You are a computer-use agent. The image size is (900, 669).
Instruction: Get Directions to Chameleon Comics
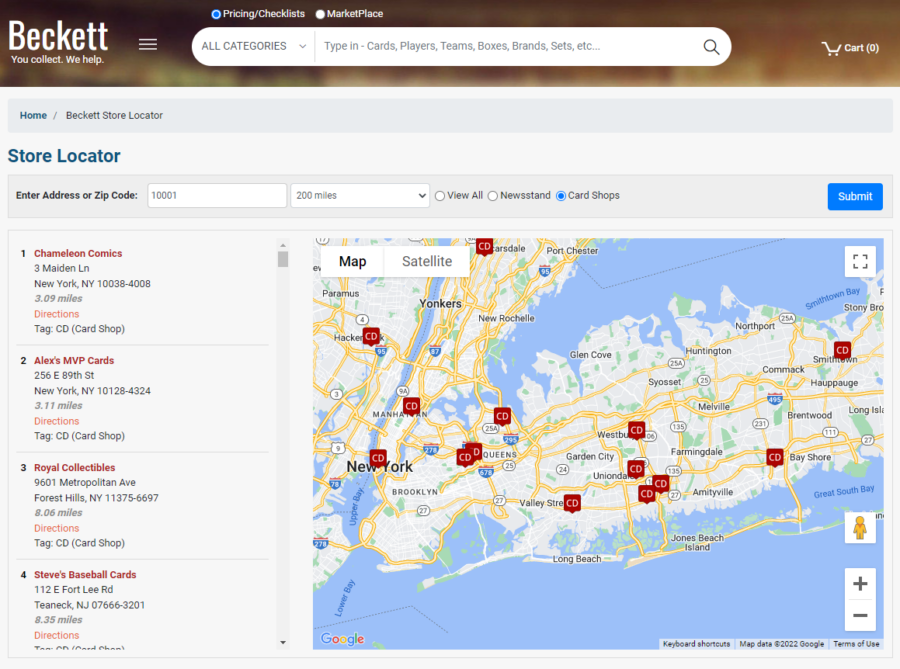click(x=56, y=314)
